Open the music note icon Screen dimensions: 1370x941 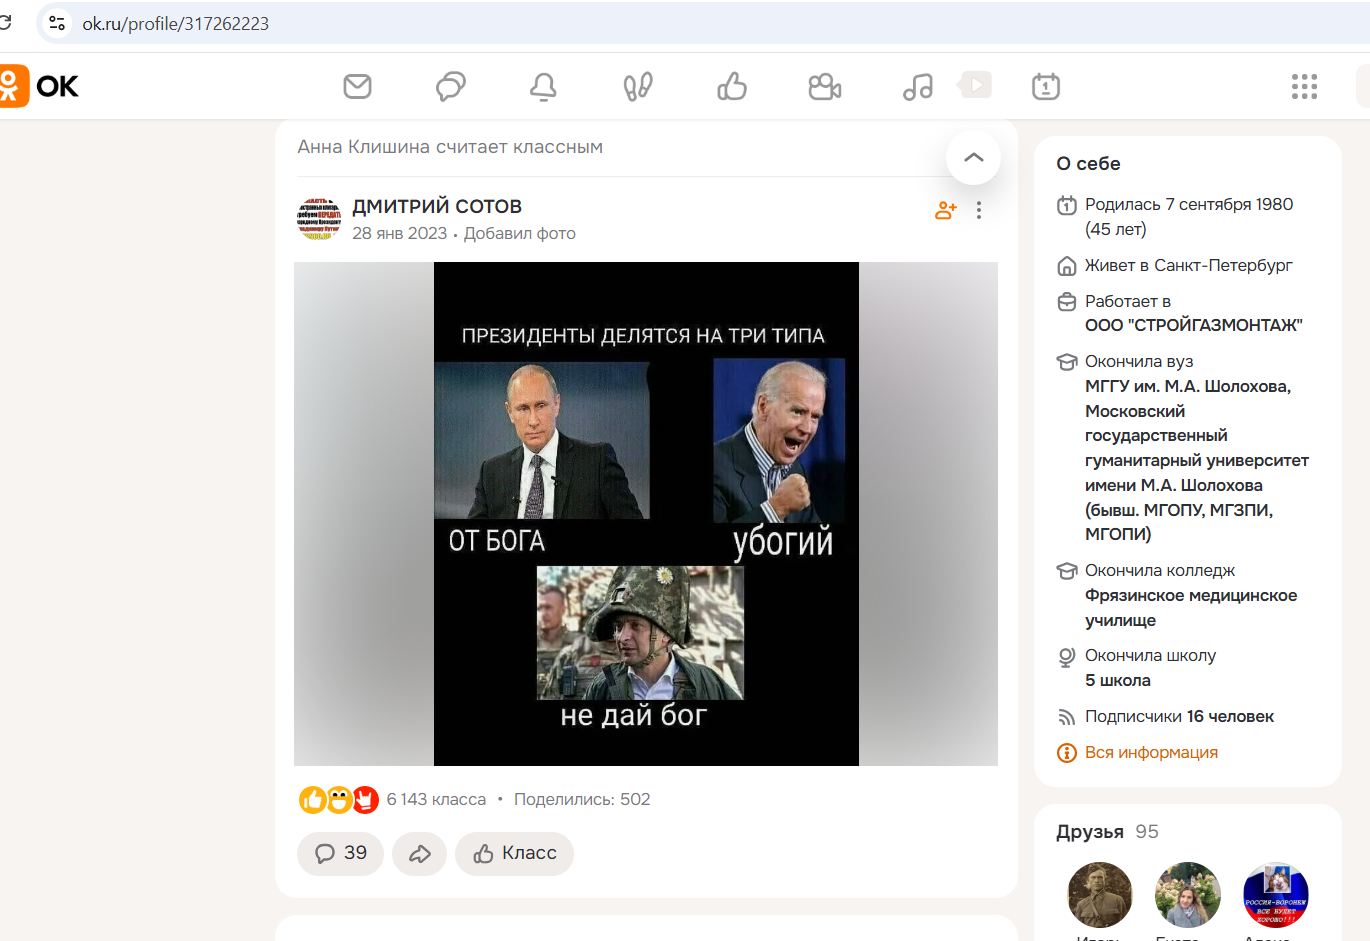pyautogui.click(x=917, y=87)
